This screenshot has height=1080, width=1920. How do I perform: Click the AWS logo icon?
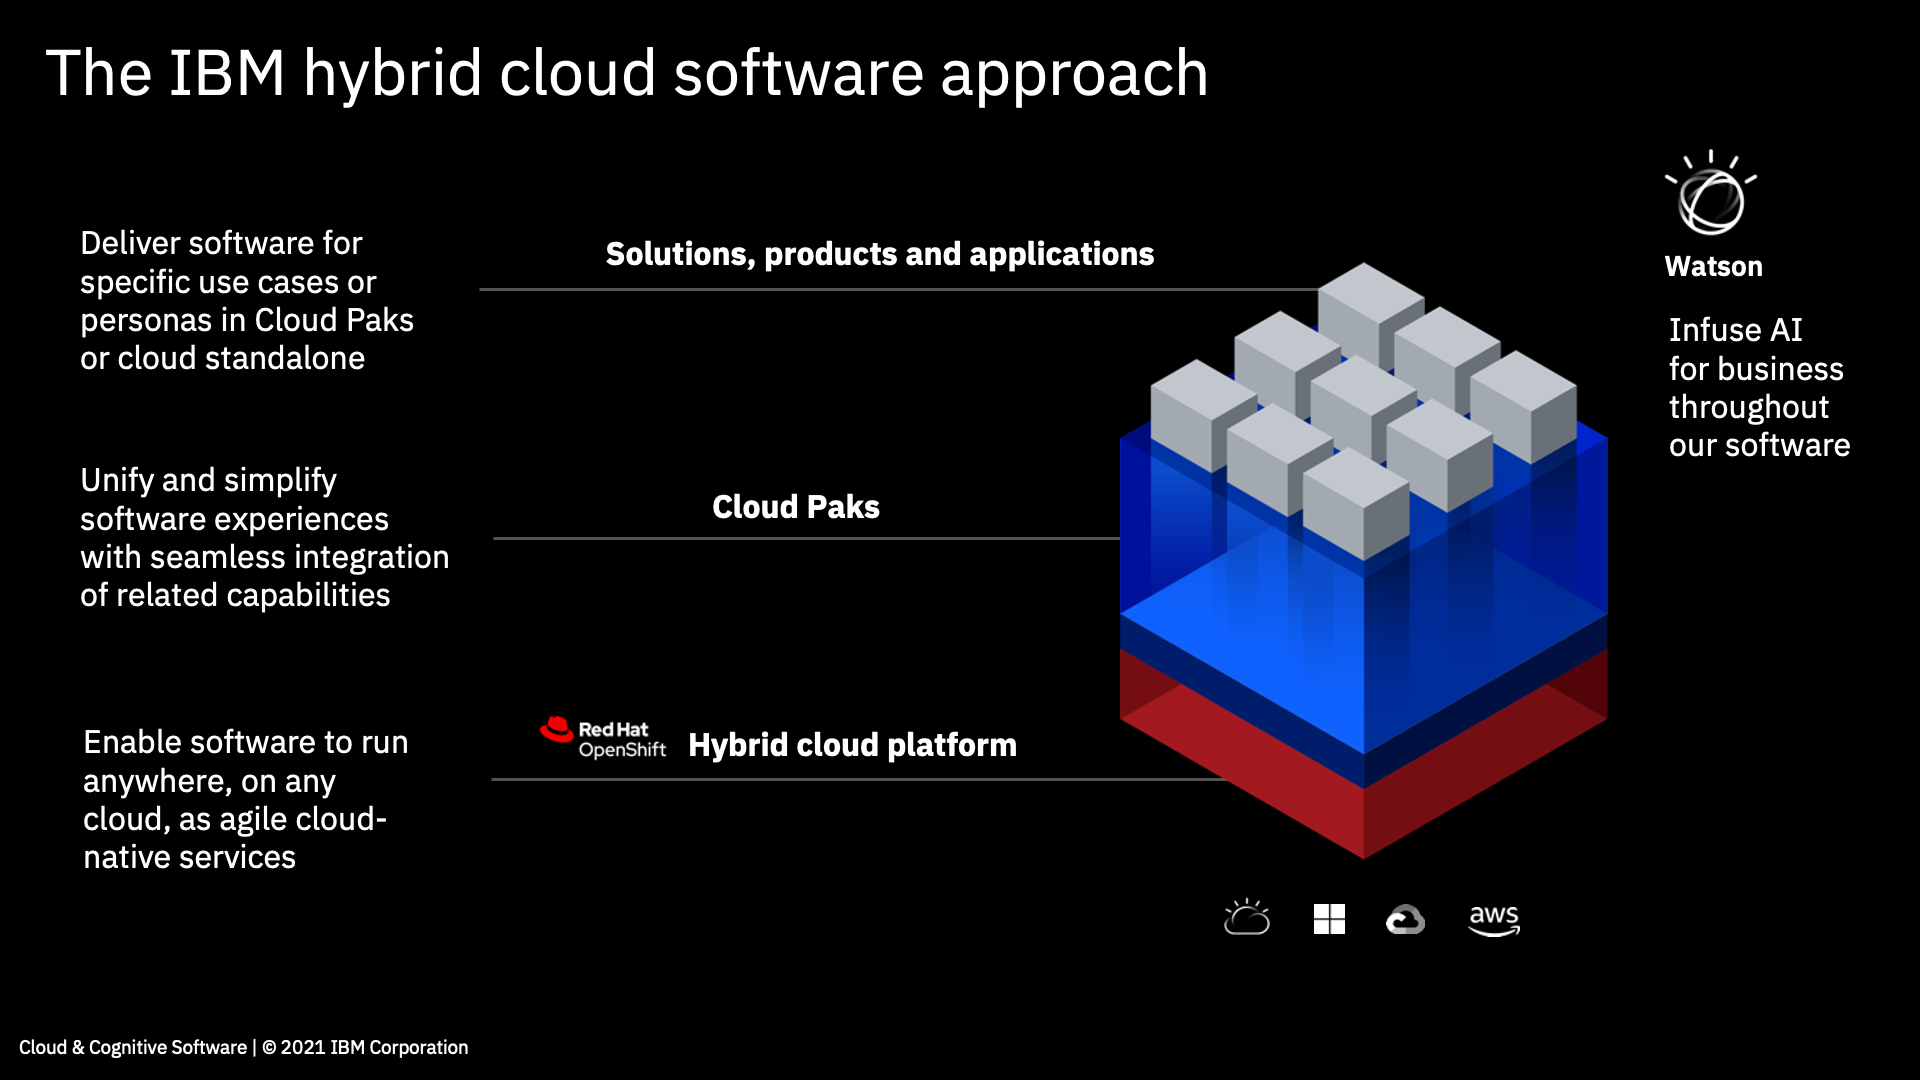click(x=1494, y=919)
